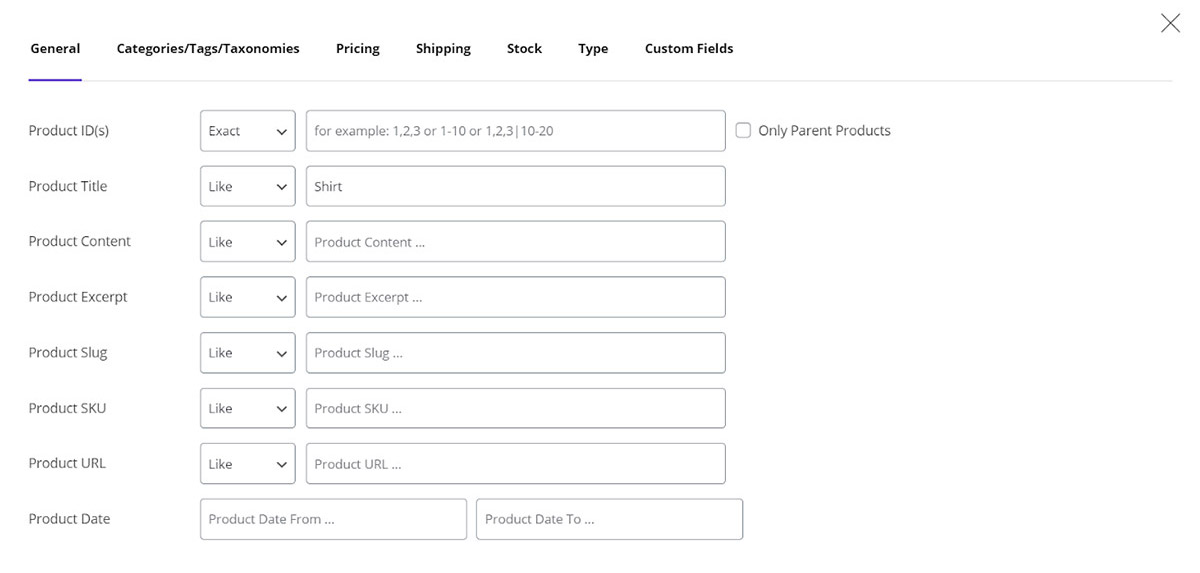Expand the Product URL Like dropdown

[x=247, y=464]
